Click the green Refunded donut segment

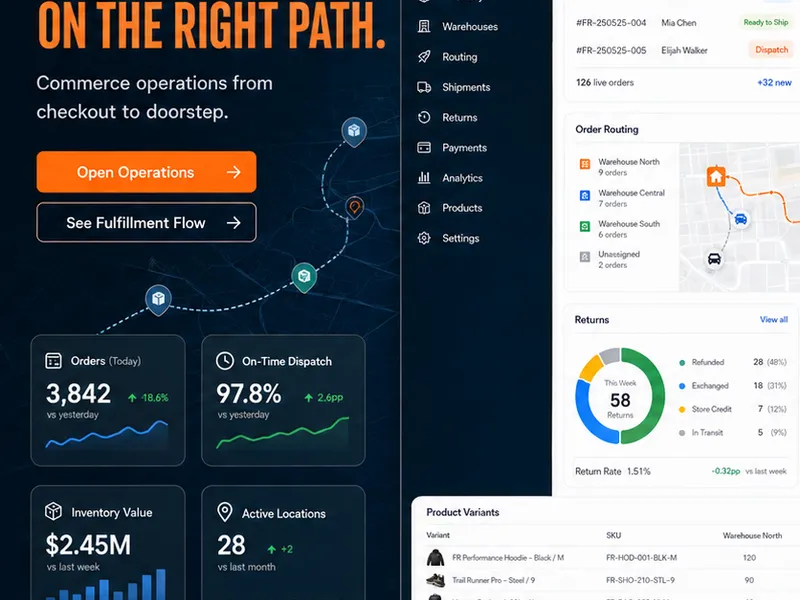tap(656, 395)
